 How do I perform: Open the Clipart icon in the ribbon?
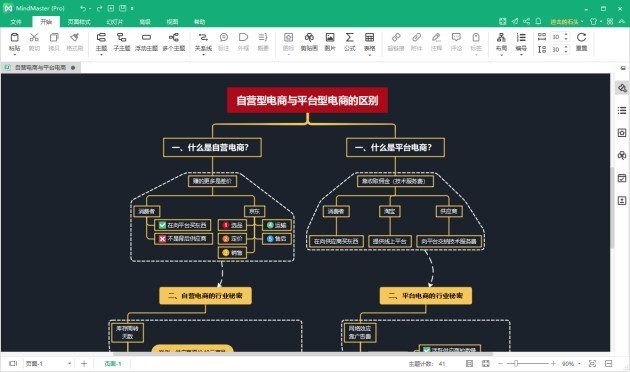(309, 42)
